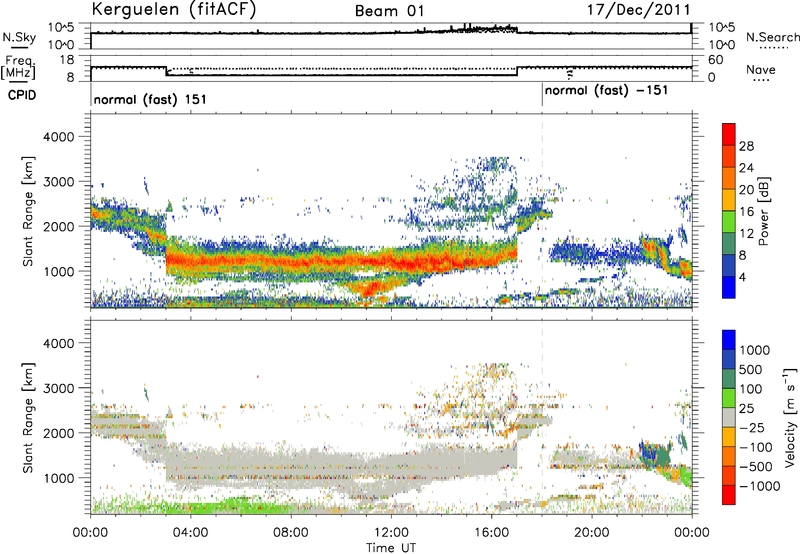The height and width of the screenshot is (554, 800).
Task: Click the "-100" label on velocity colorbar
Action: click(755, 447)
